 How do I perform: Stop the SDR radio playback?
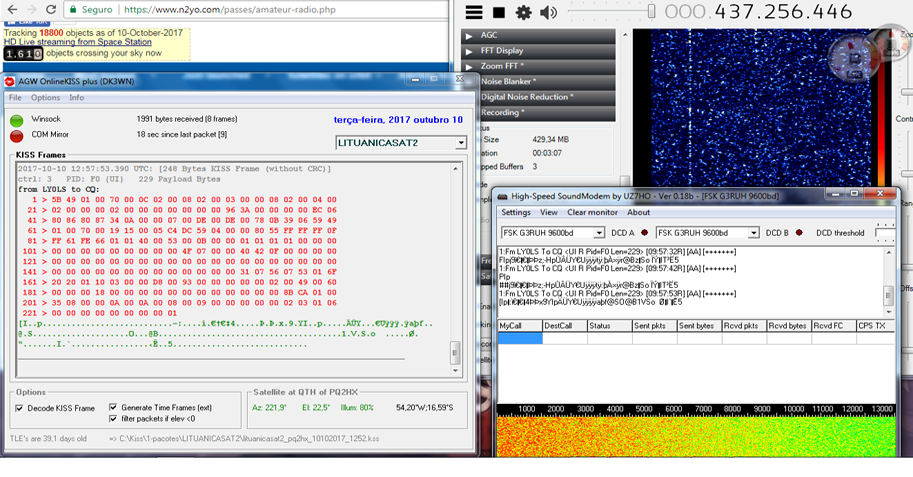click(498, 12)
